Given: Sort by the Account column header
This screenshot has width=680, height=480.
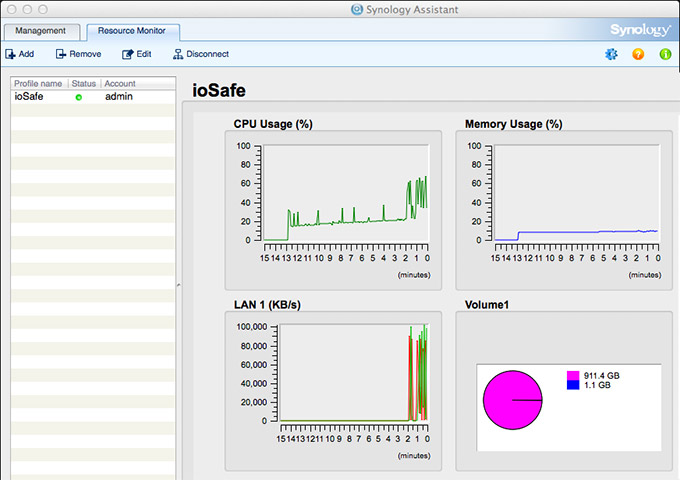Looking at the screenshot, I should click(x=138, y=83).
